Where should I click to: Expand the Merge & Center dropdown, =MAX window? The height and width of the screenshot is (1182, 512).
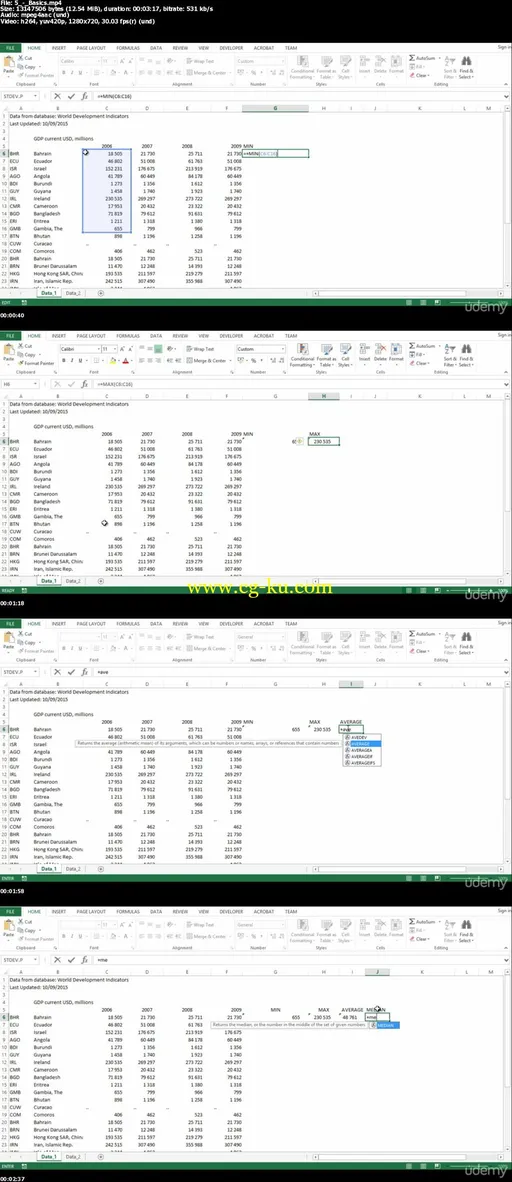[x=230, y=360]
